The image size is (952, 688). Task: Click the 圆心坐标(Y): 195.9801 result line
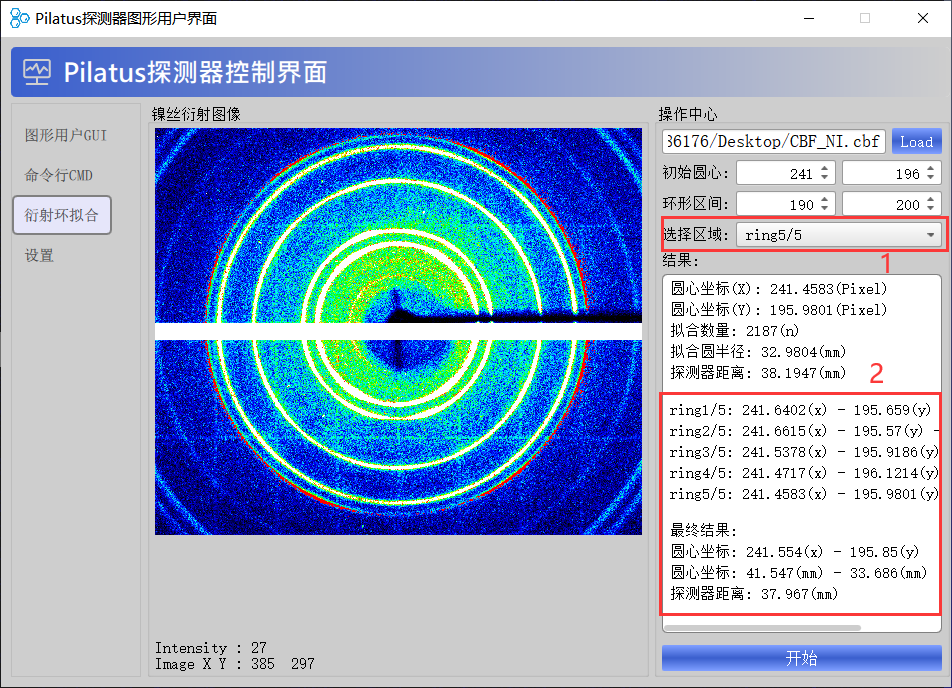click(x=778, y=310)
